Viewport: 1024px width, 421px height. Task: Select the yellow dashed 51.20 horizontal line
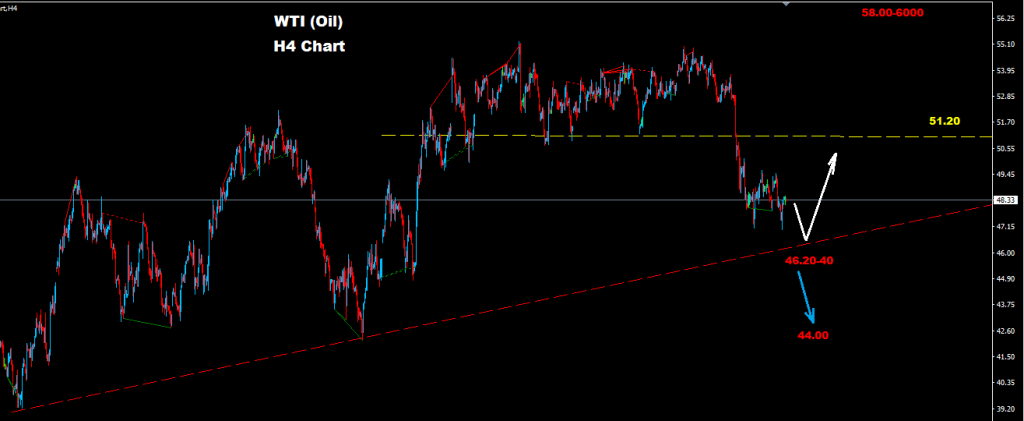[x=686, y=136]
